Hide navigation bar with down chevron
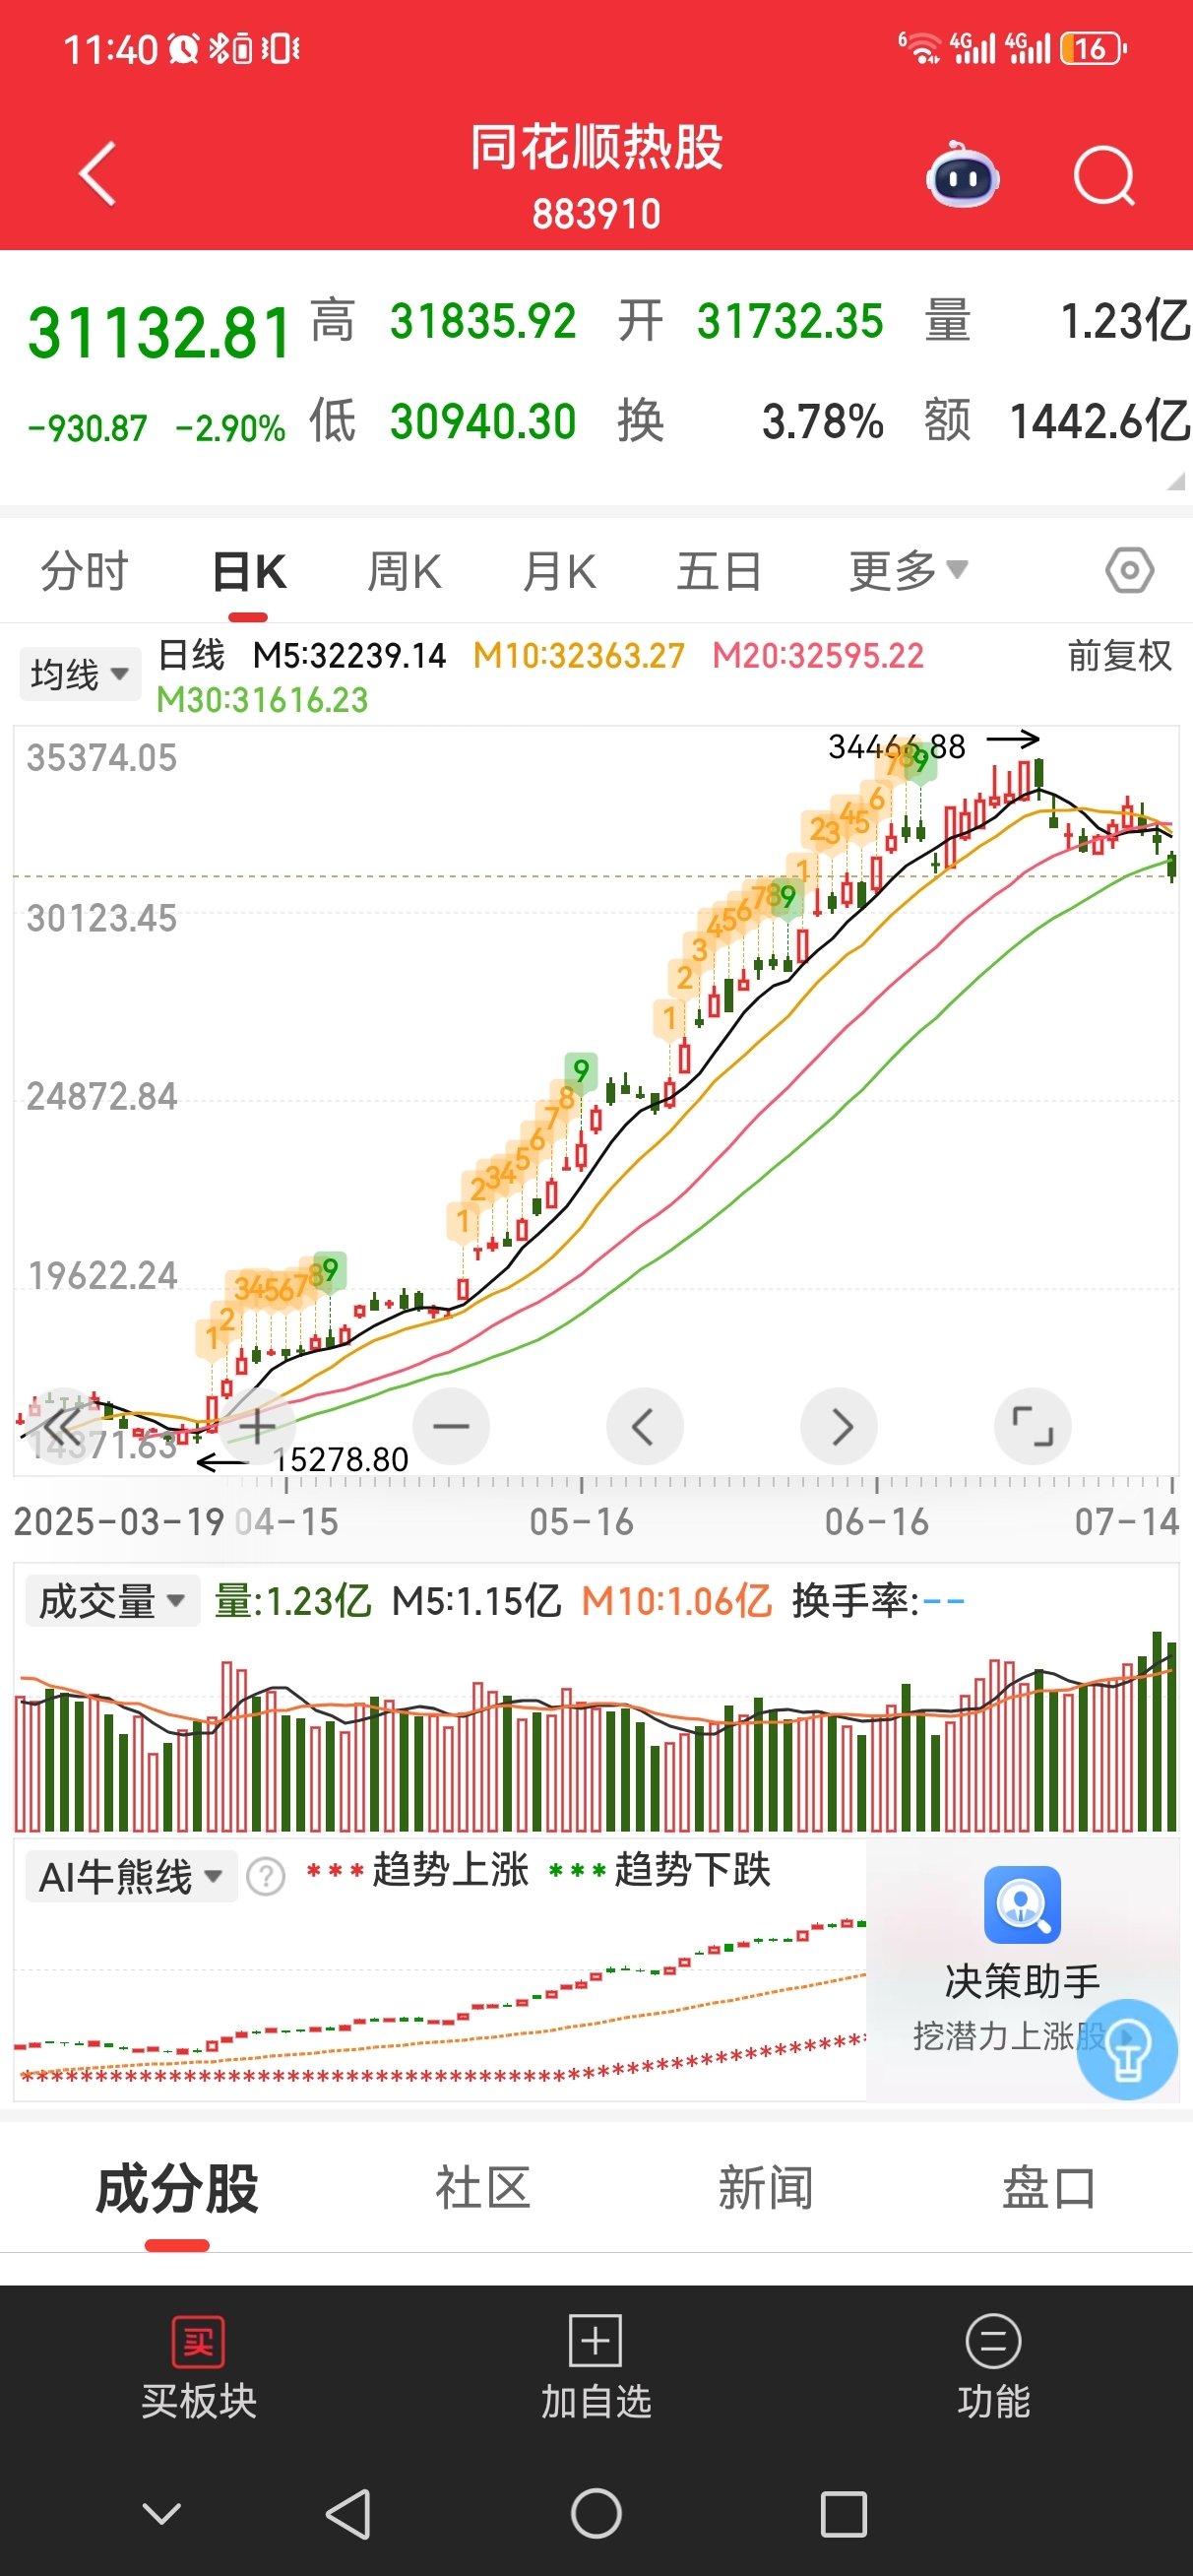Image resolution: width=1193 pixels, height=2576 pixels. (x=162, y=2513)
